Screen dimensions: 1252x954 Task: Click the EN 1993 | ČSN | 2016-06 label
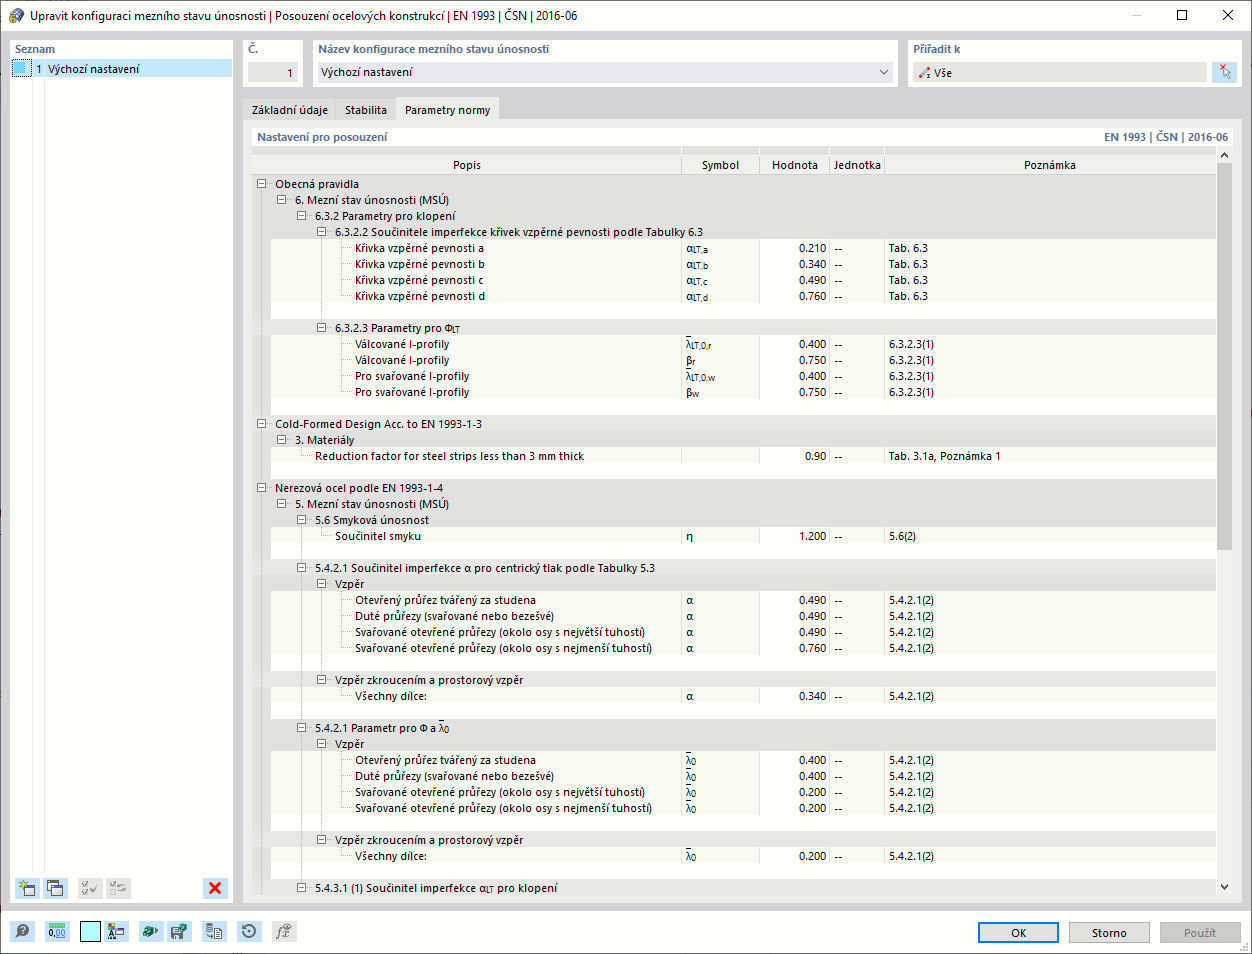click(x=1166, y=137)
